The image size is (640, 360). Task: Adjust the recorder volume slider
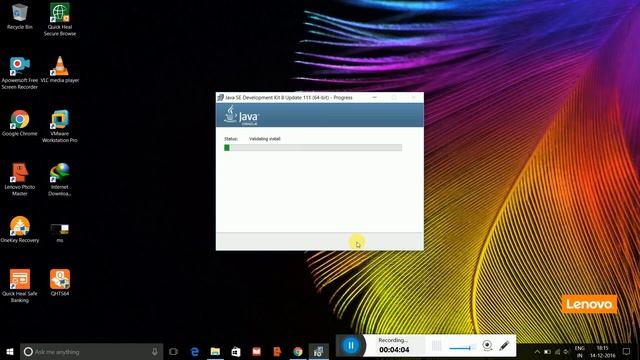462,348
